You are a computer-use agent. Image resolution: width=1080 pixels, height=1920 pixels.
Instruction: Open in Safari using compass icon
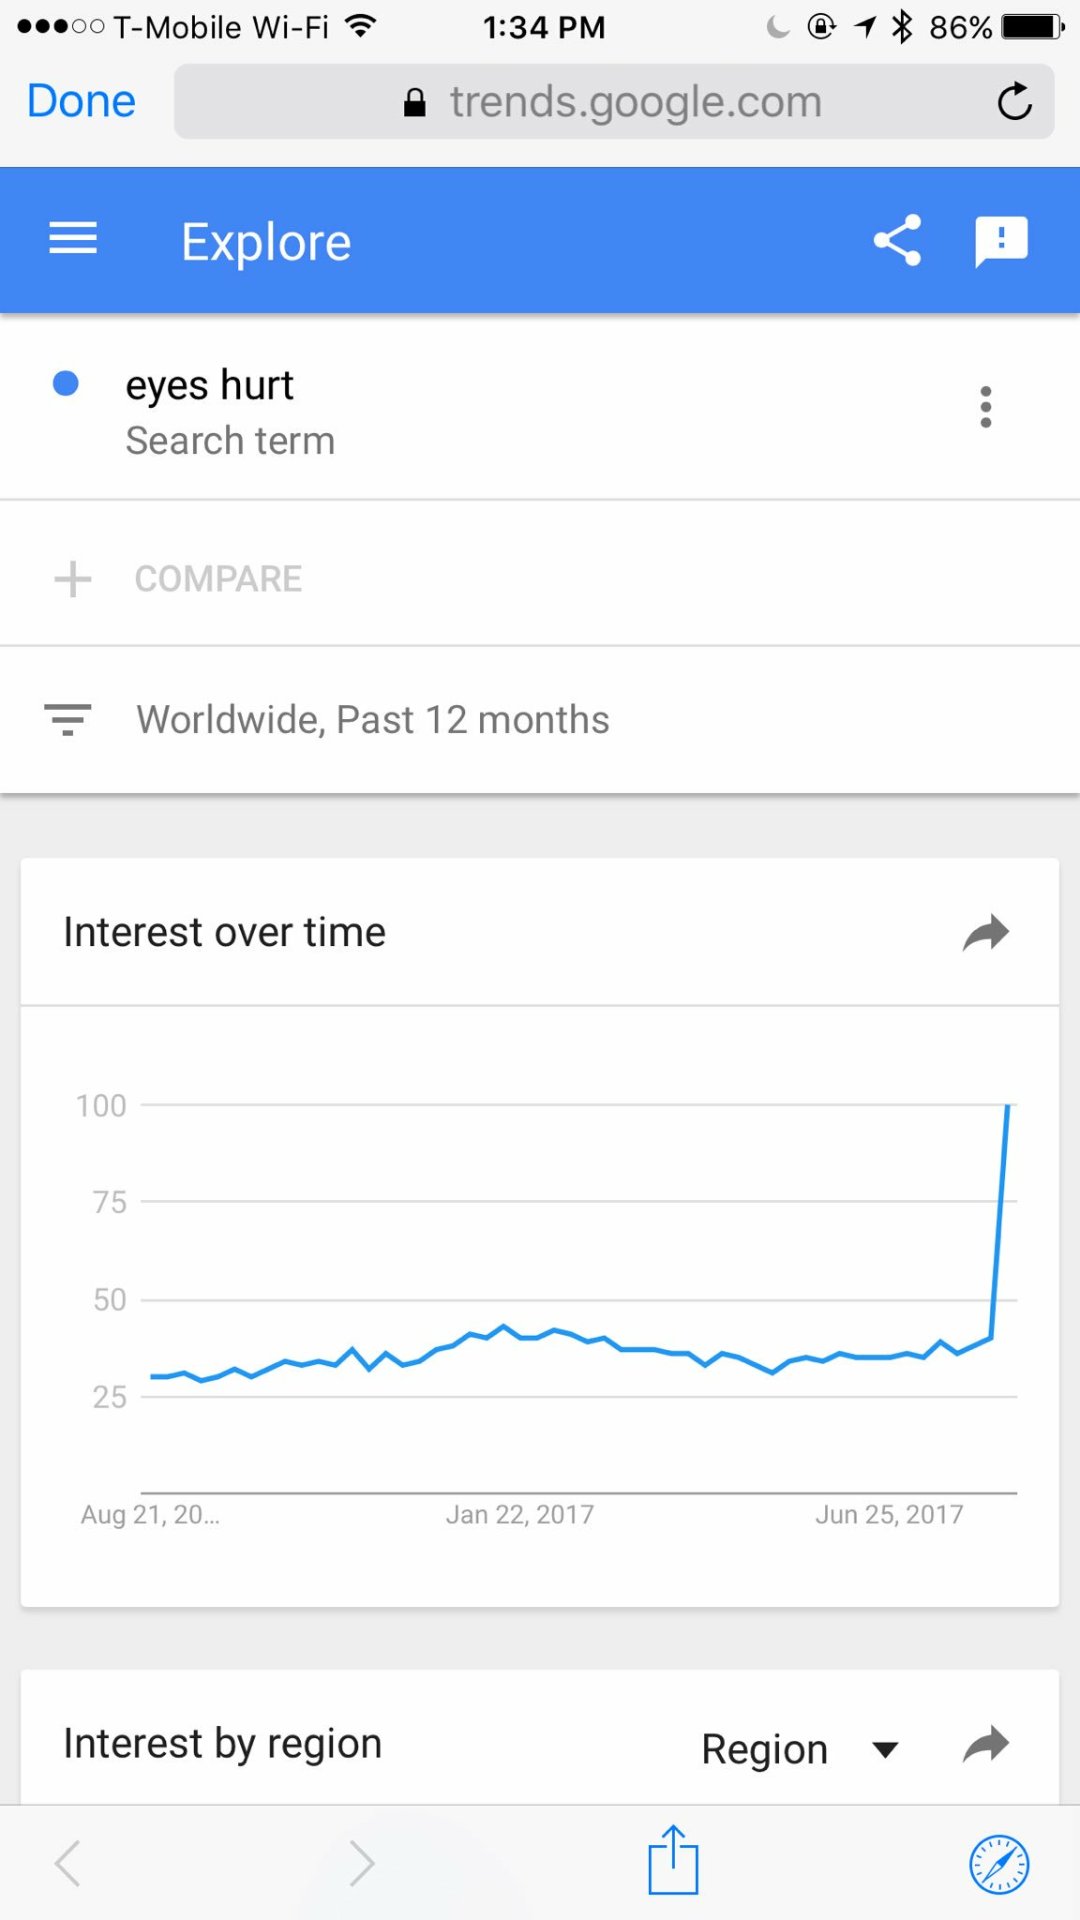[999, 1864]
